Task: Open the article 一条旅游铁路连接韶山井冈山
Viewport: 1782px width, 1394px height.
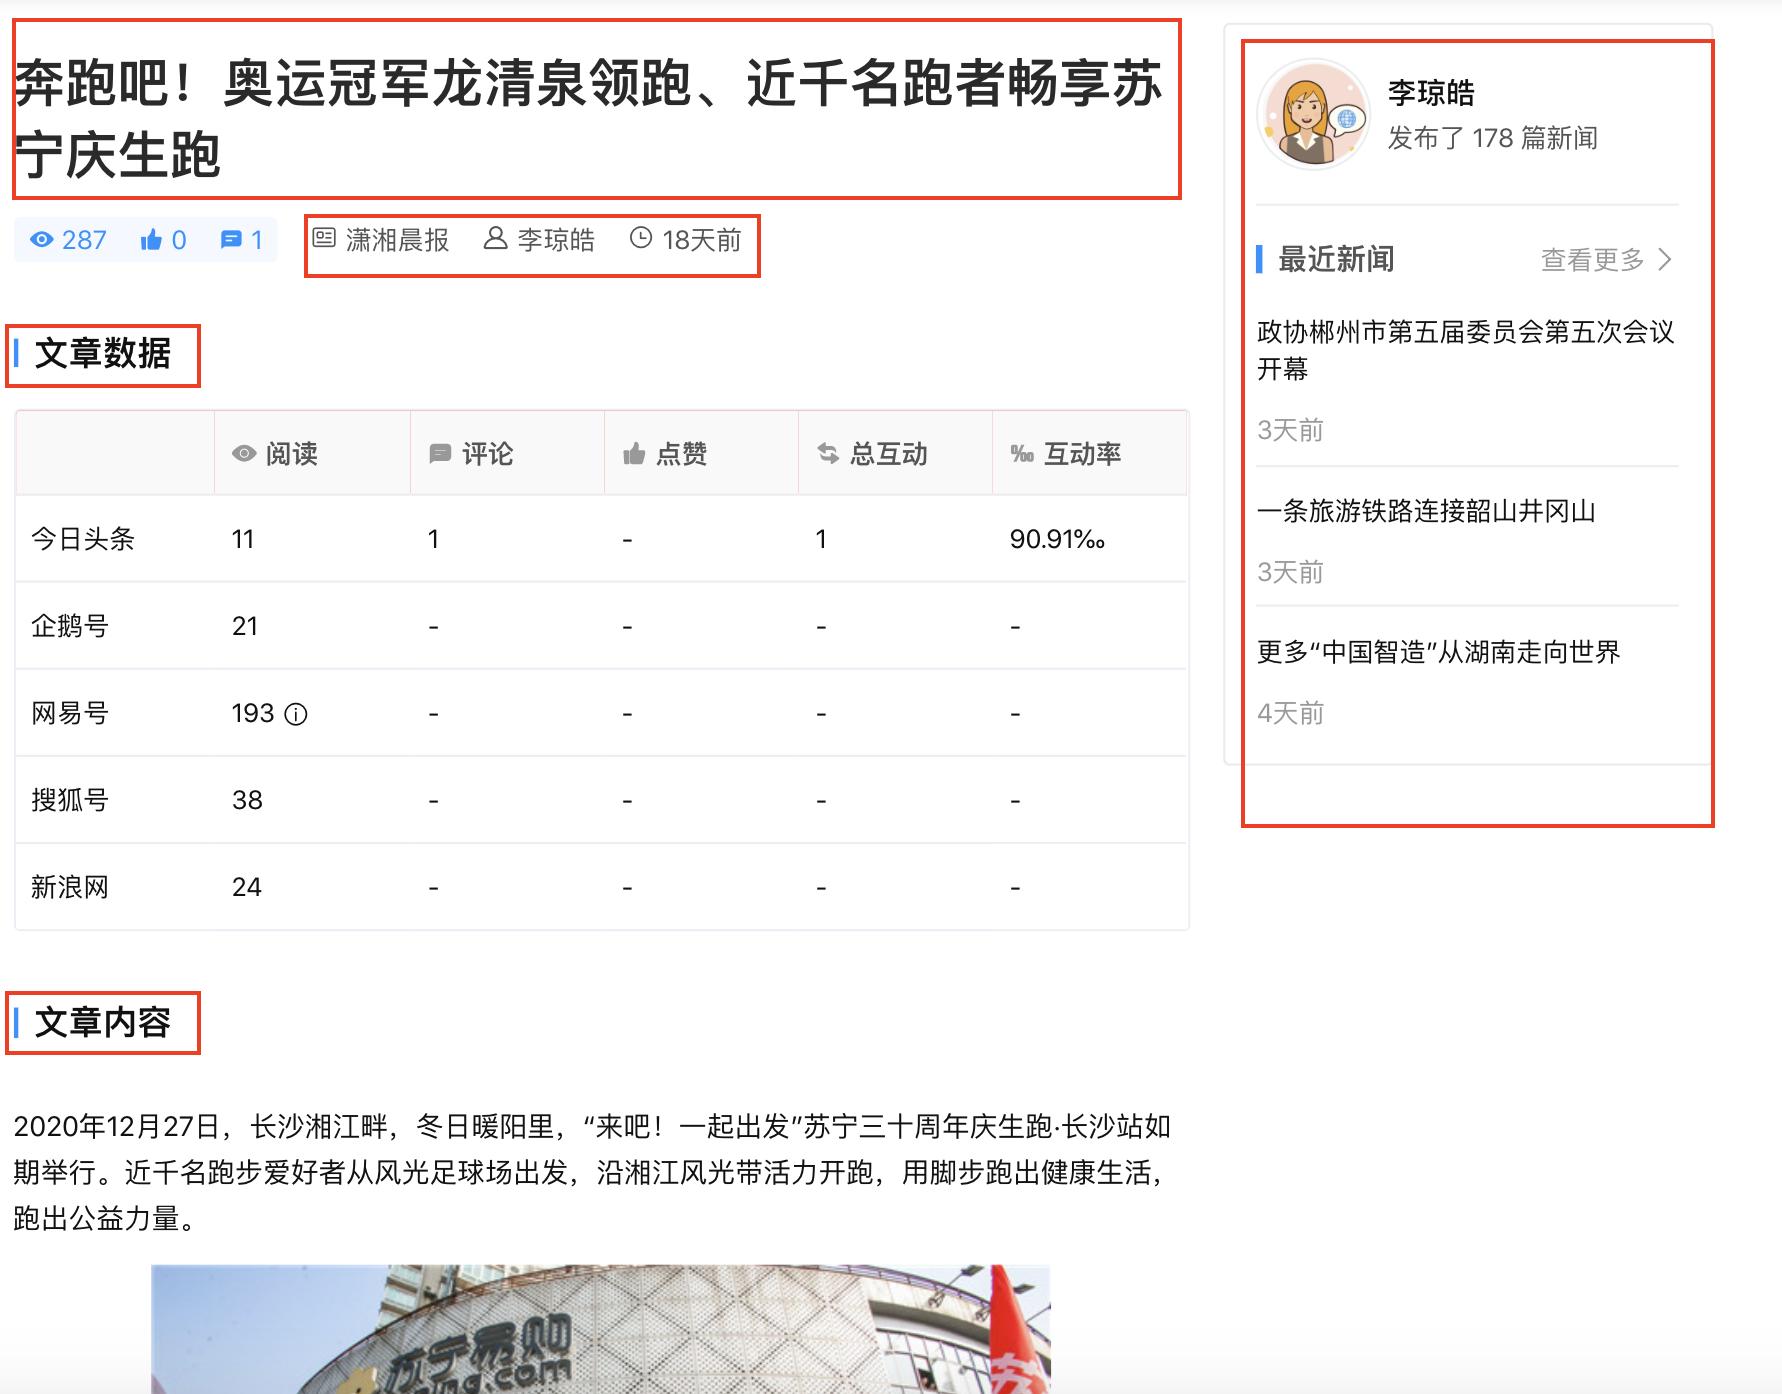Action: [1428, 512]
